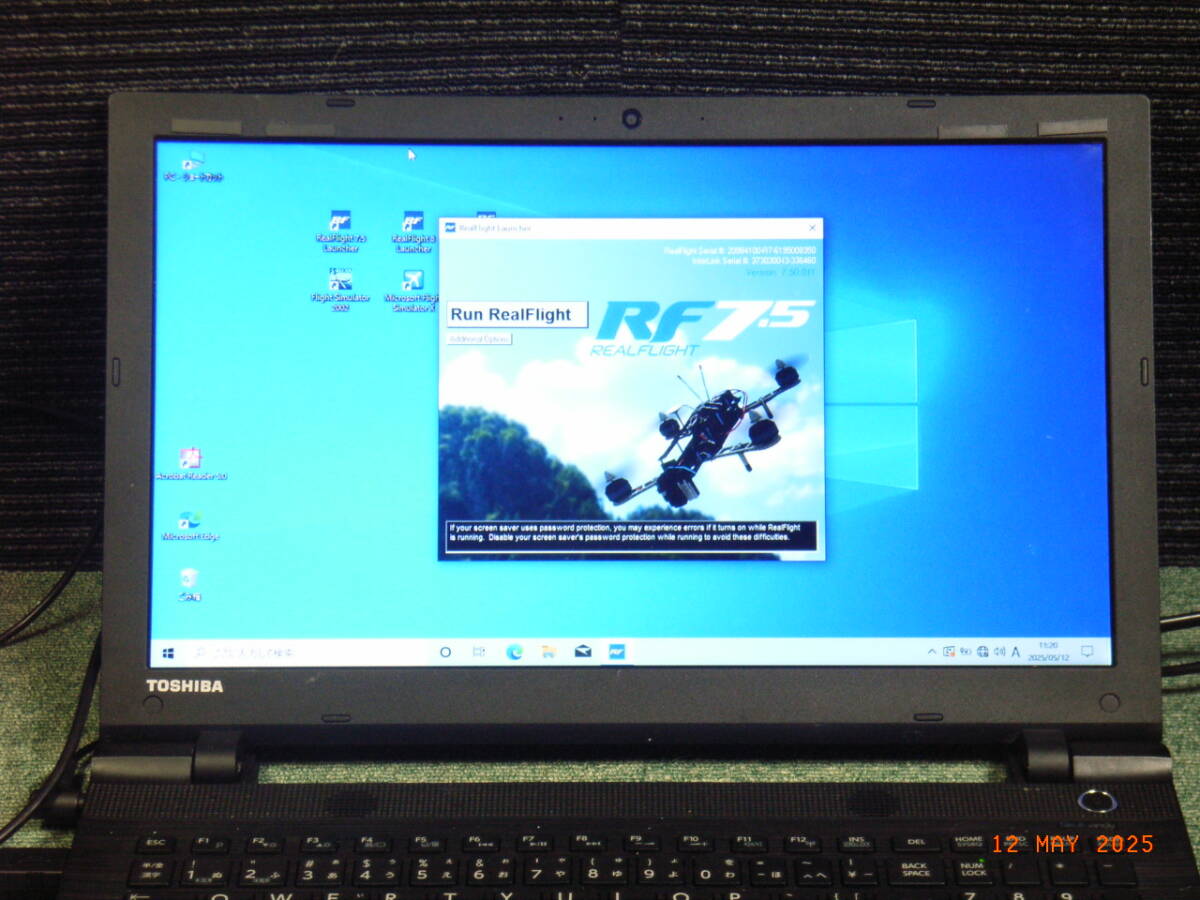Select the RealFlight Launcher taskbar button
Screen dimensions: 1200x900
(617, 652)
